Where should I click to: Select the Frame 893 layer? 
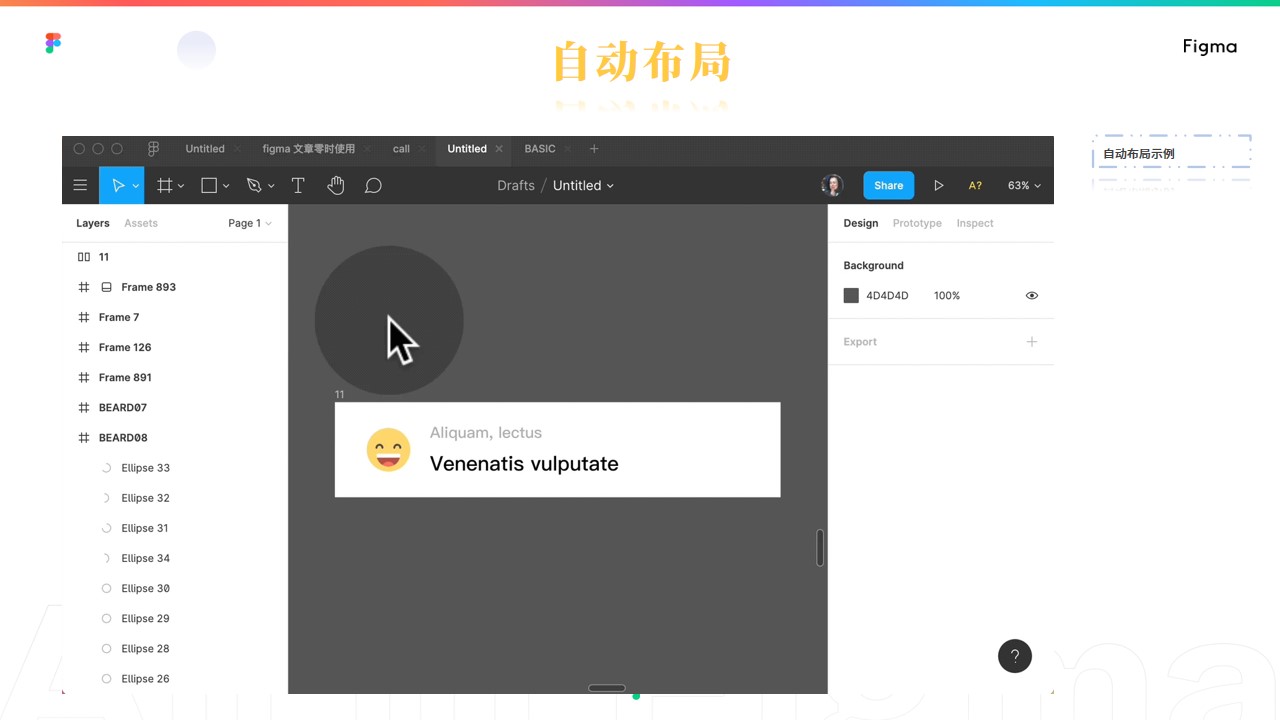[x=148, y=287]
